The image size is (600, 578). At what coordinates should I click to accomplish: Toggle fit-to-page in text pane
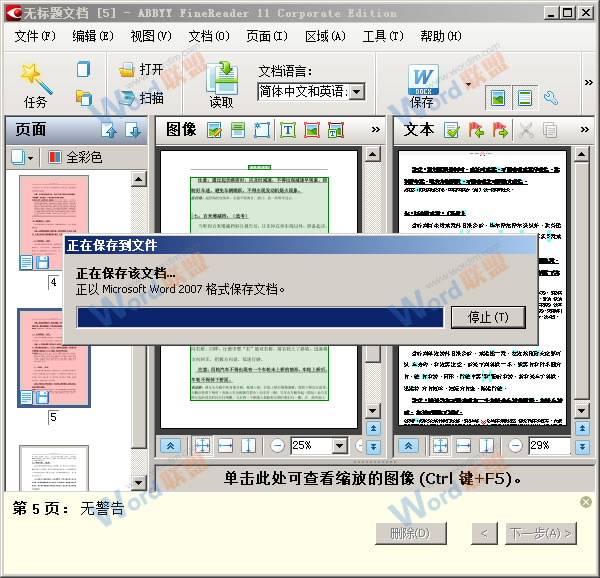point(440,446)
